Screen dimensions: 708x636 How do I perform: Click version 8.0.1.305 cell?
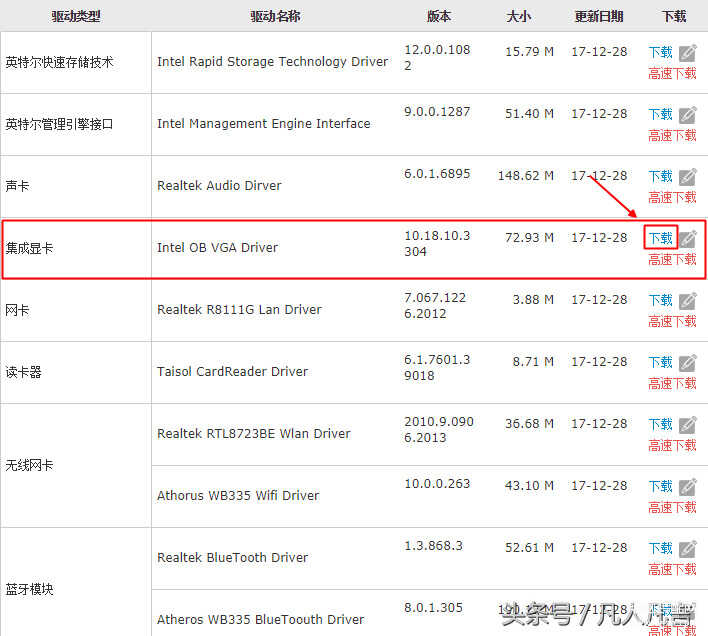coord(433,607)
